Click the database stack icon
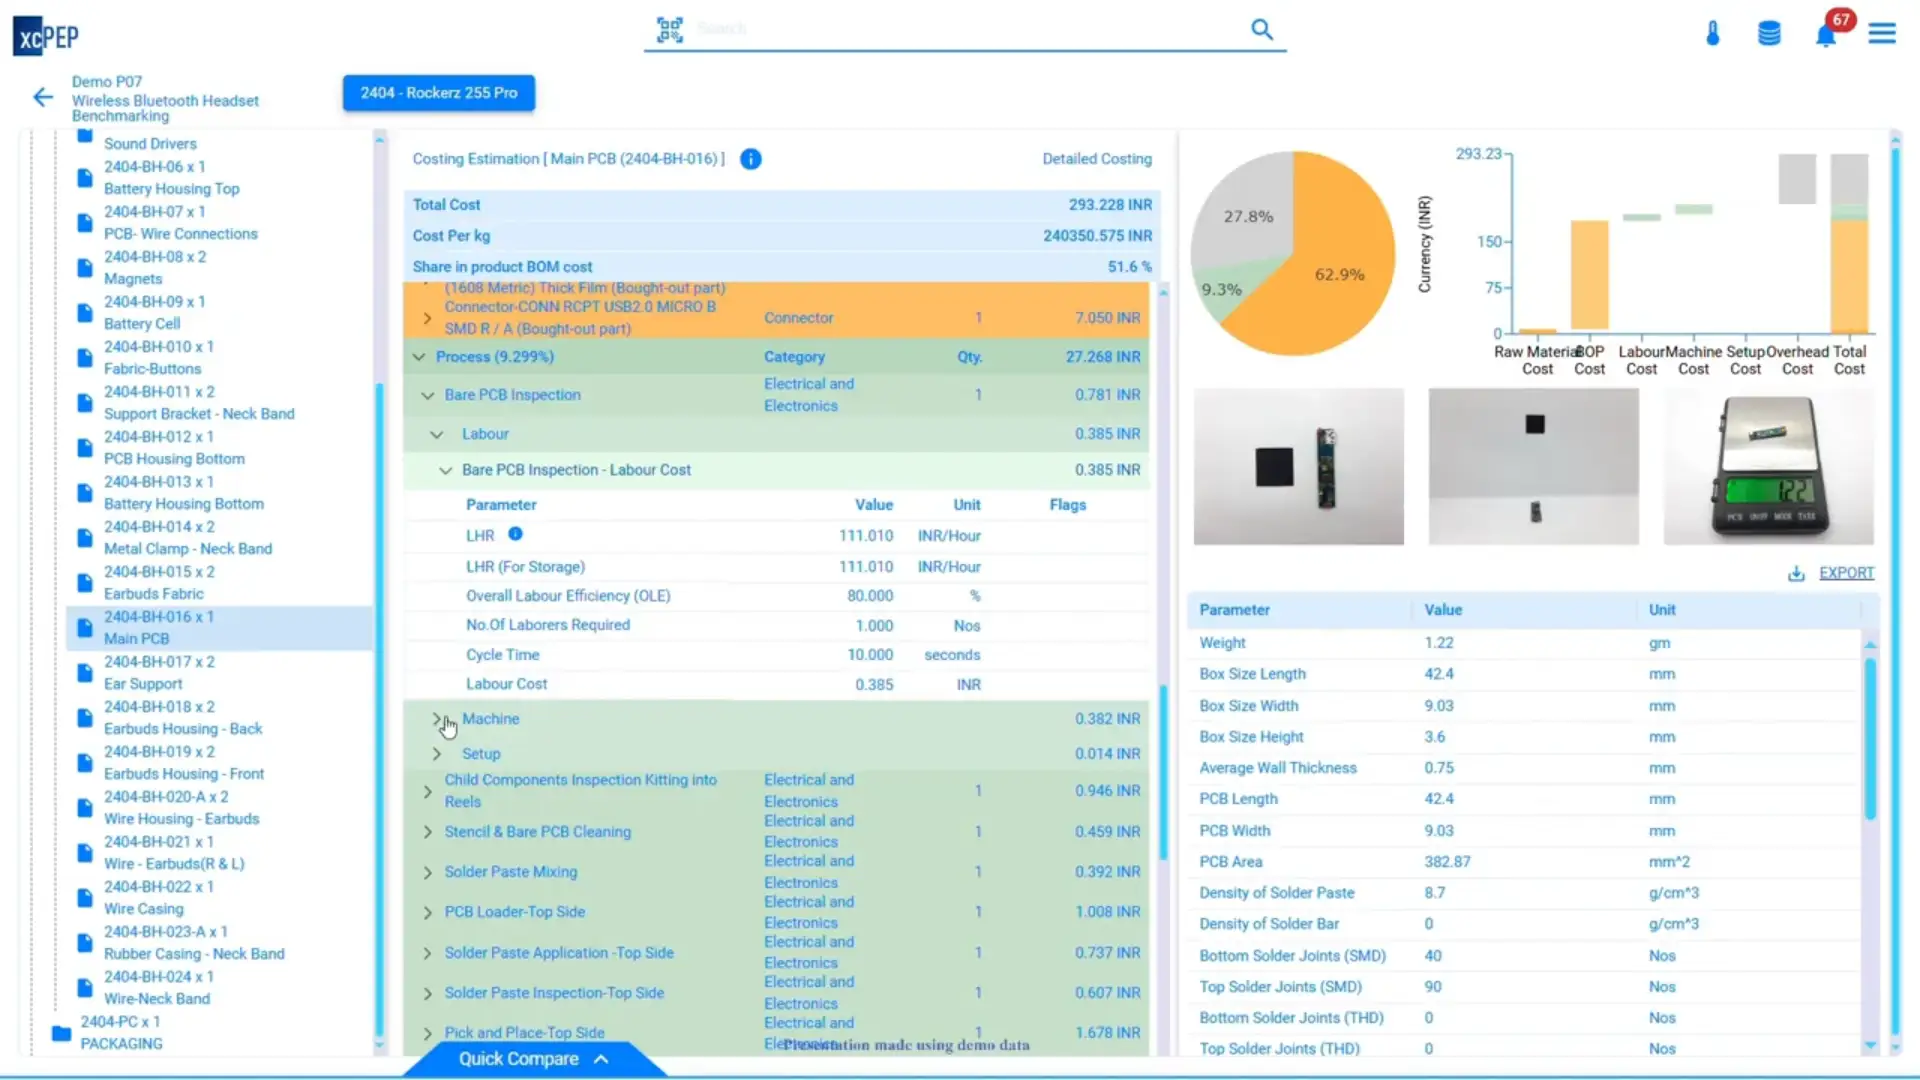This screenshot has width=1920, height=1080. tap(1769, 34)
